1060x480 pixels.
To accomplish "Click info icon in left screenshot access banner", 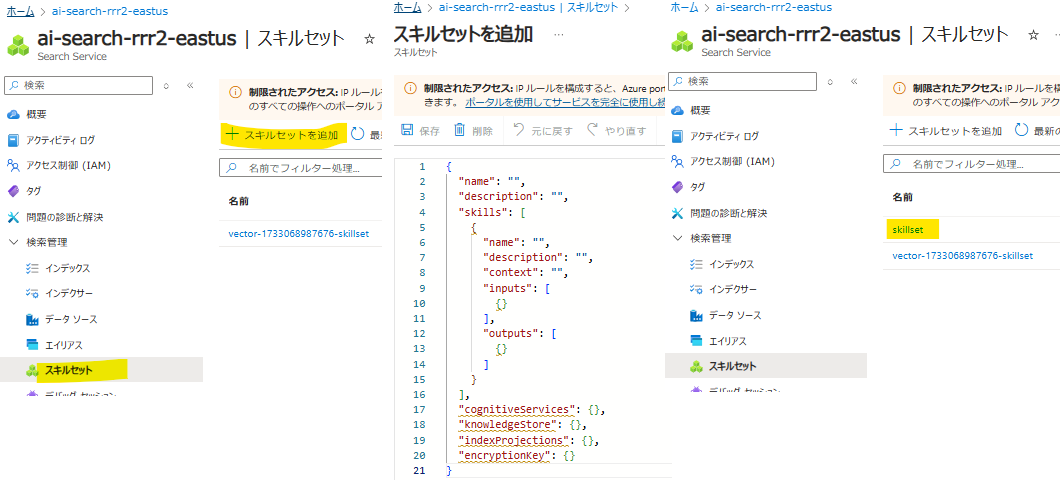I will click(x=235, y=92).
